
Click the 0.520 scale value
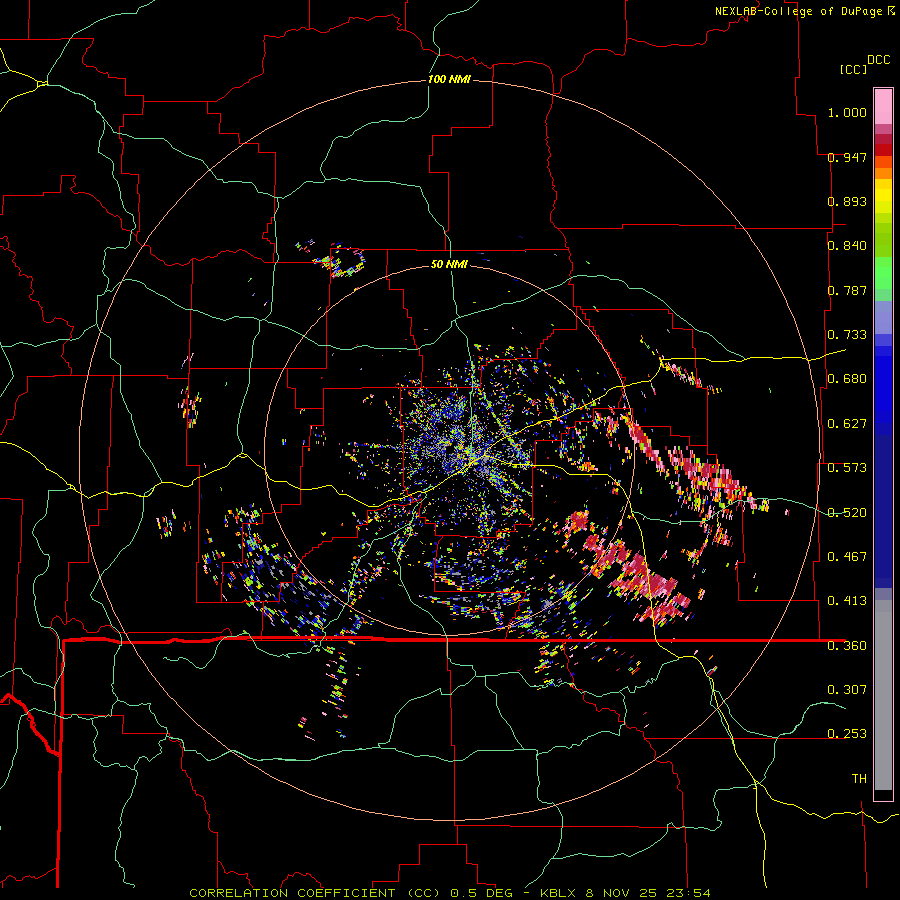click(847, 513)
